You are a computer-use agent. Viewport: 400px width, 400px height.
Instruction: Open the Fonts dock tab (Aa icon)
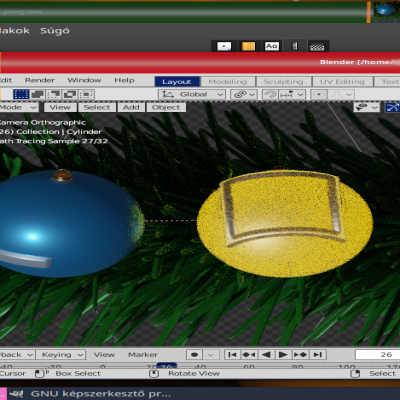pyautogui.click(x=272, y=46)
